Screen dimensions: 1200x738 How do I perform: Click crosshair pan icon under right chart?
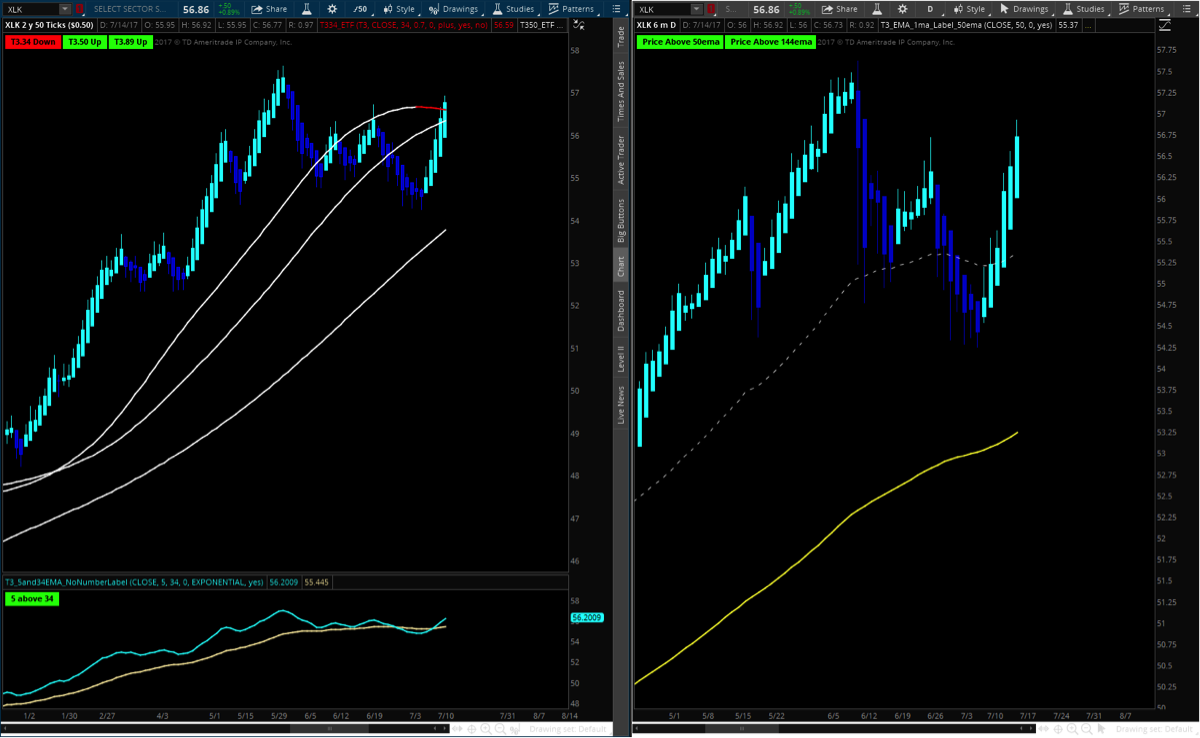[1057, 729]
